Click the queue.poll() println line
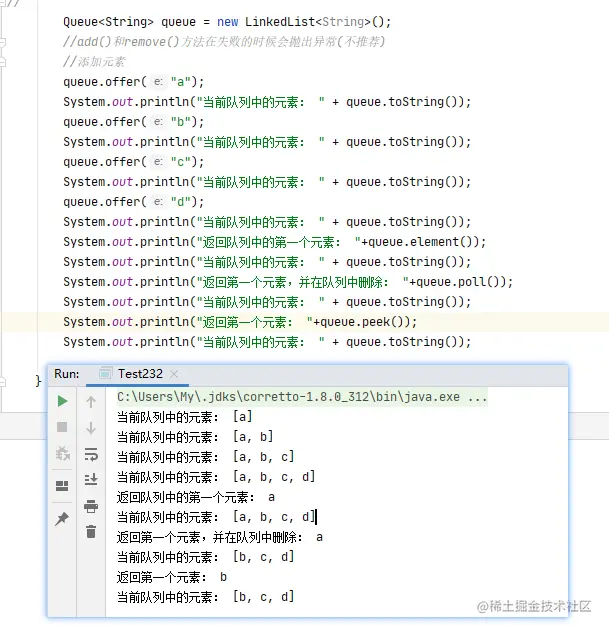Viewport: 609px width, 631px height. (288, 282)
